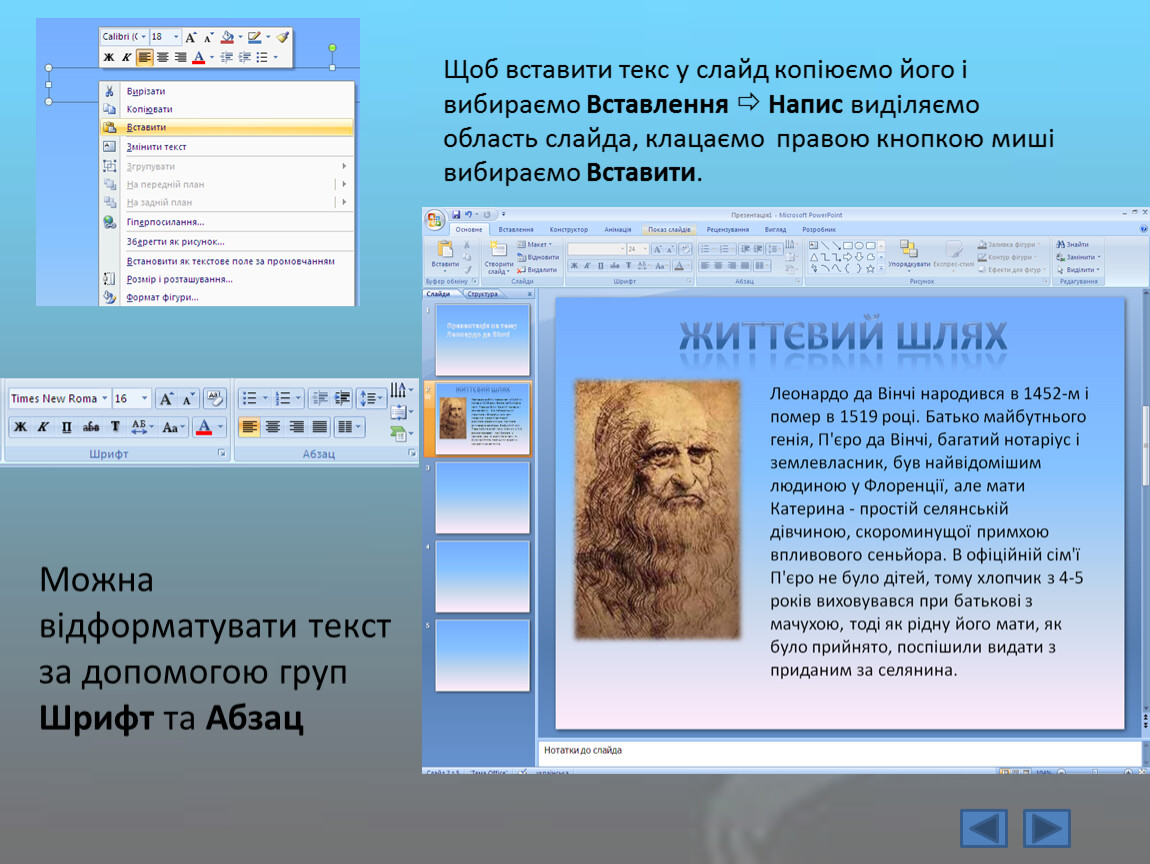This screenshot has height=864, width=1150.
Task: Open font size 16 dropdown
Action: (144, 398)
